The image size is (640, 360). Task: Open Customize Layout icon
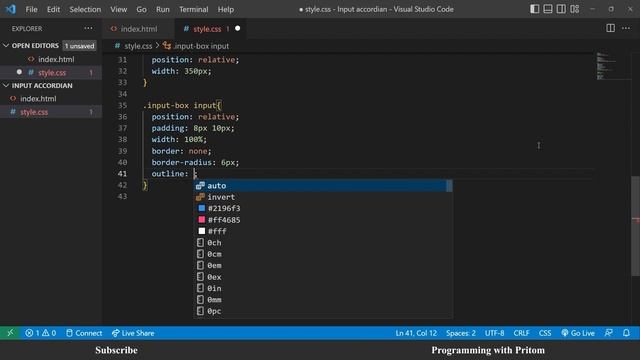pos(575,9)
